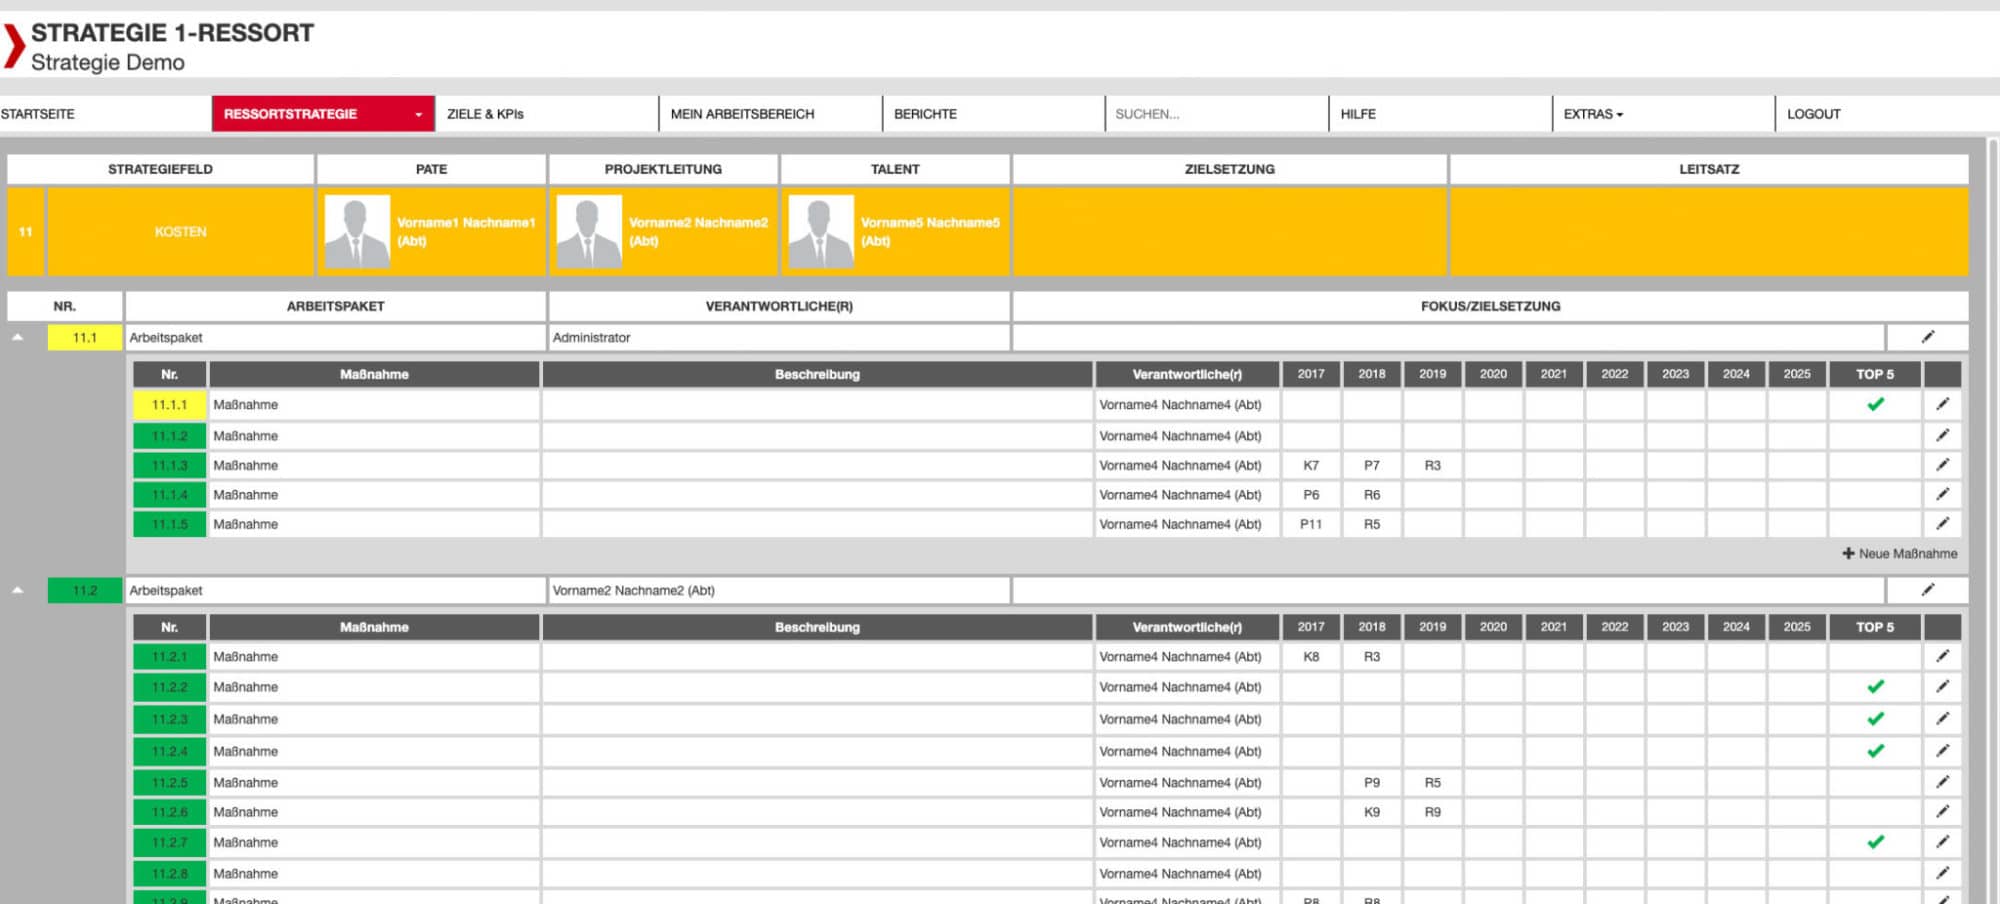Click the Suchen search field
This screenshot has width=2000, height=904.
1216,114
